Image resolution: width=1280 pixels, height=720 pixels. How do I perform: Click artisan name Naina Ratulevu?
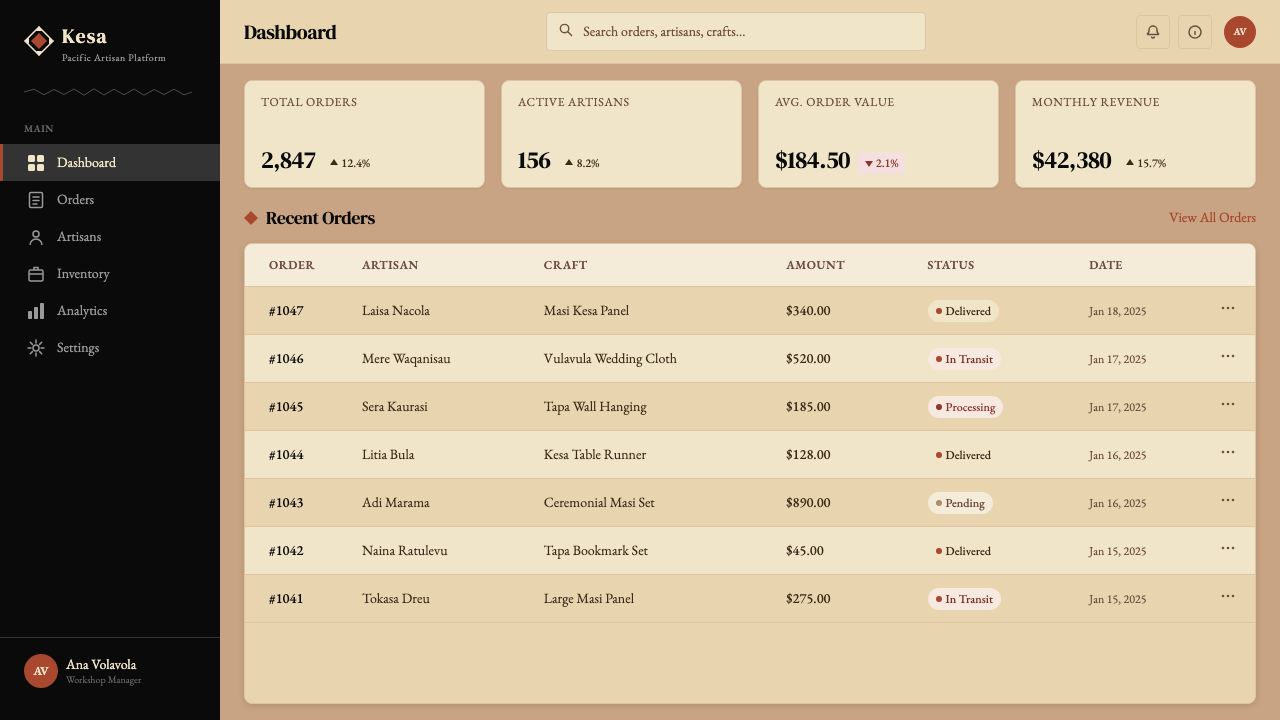pos(405,551)
